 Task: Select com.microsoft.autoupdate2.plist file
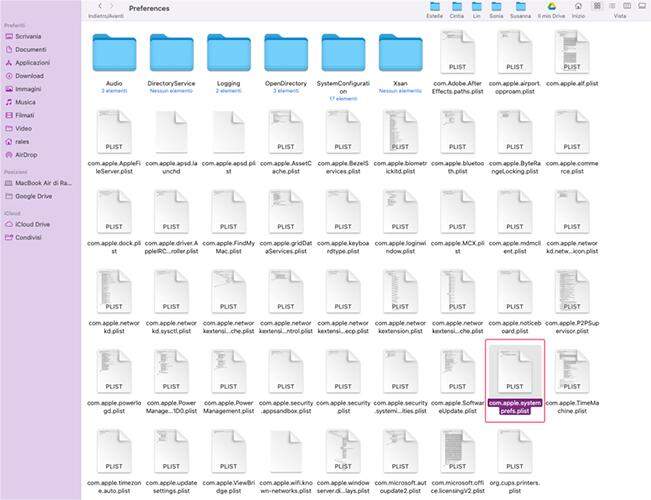pos(401,451)
